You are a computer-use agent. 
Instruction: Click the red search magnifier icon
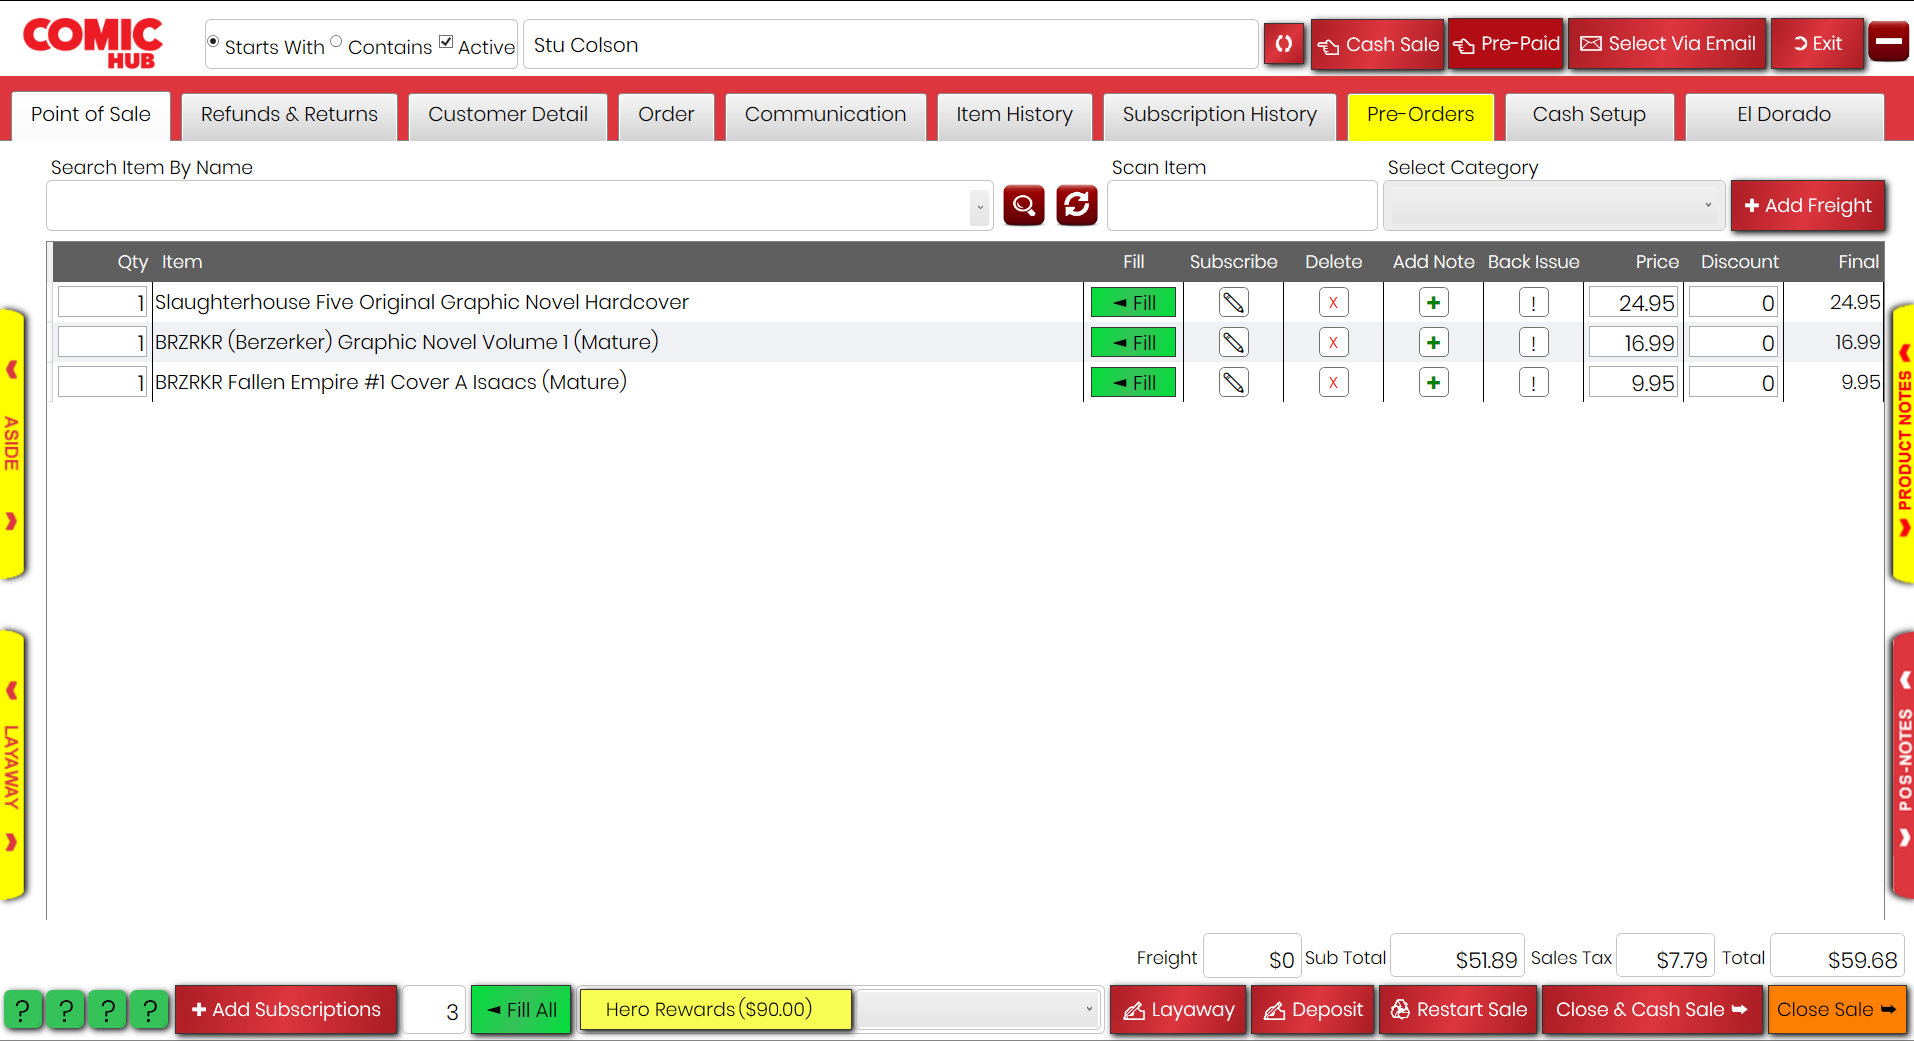pyautogui.click(x=1024, y=205)
